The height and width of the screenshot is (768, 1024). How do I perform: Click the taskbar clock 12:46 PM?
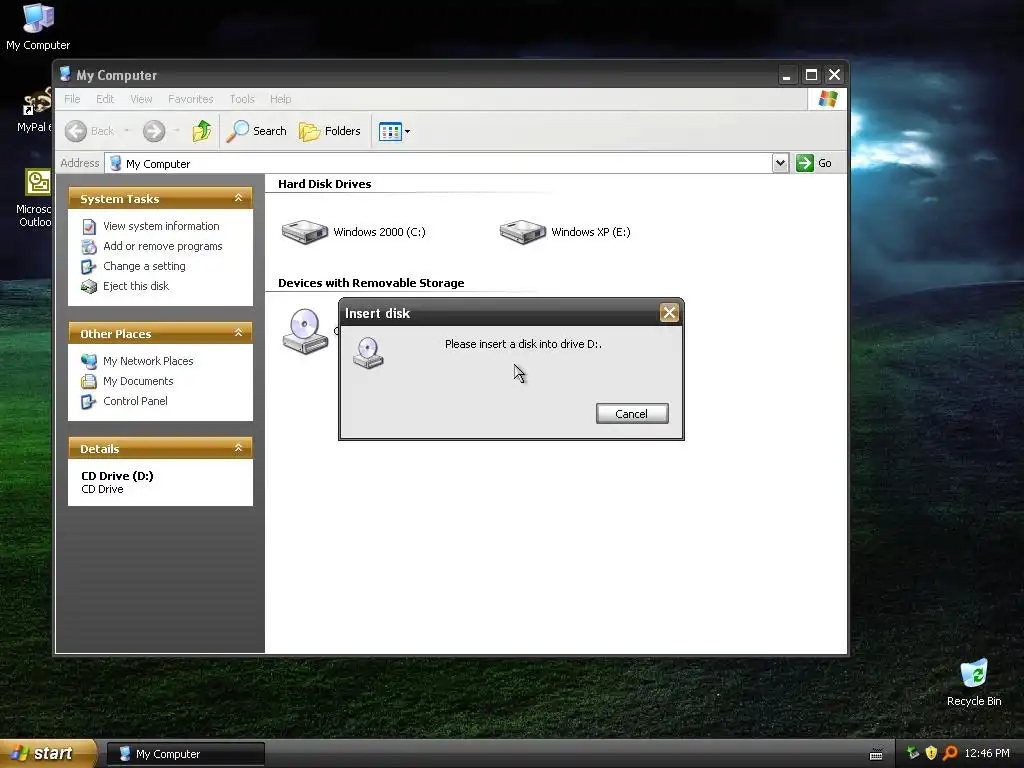(987, 754)
